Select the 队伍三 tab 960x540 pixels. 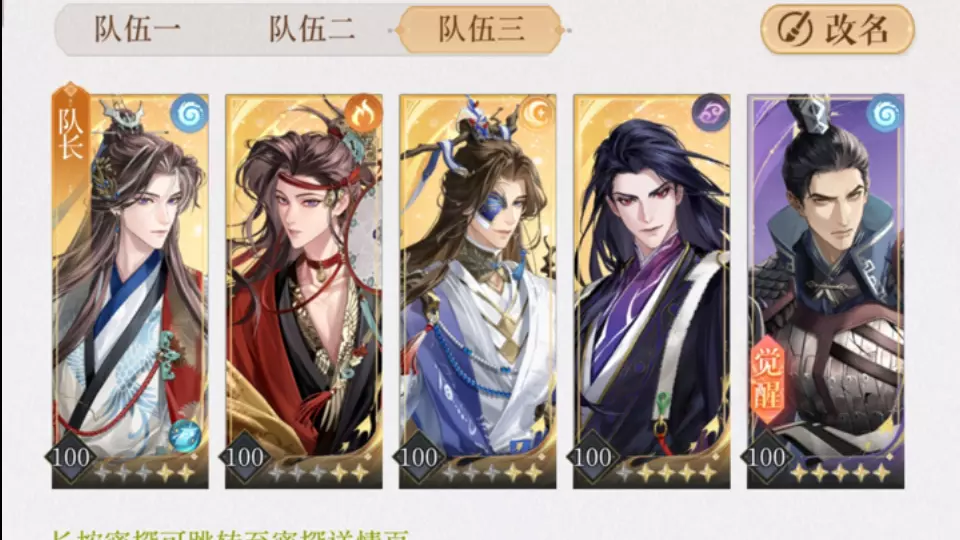(x=480, y=29)
